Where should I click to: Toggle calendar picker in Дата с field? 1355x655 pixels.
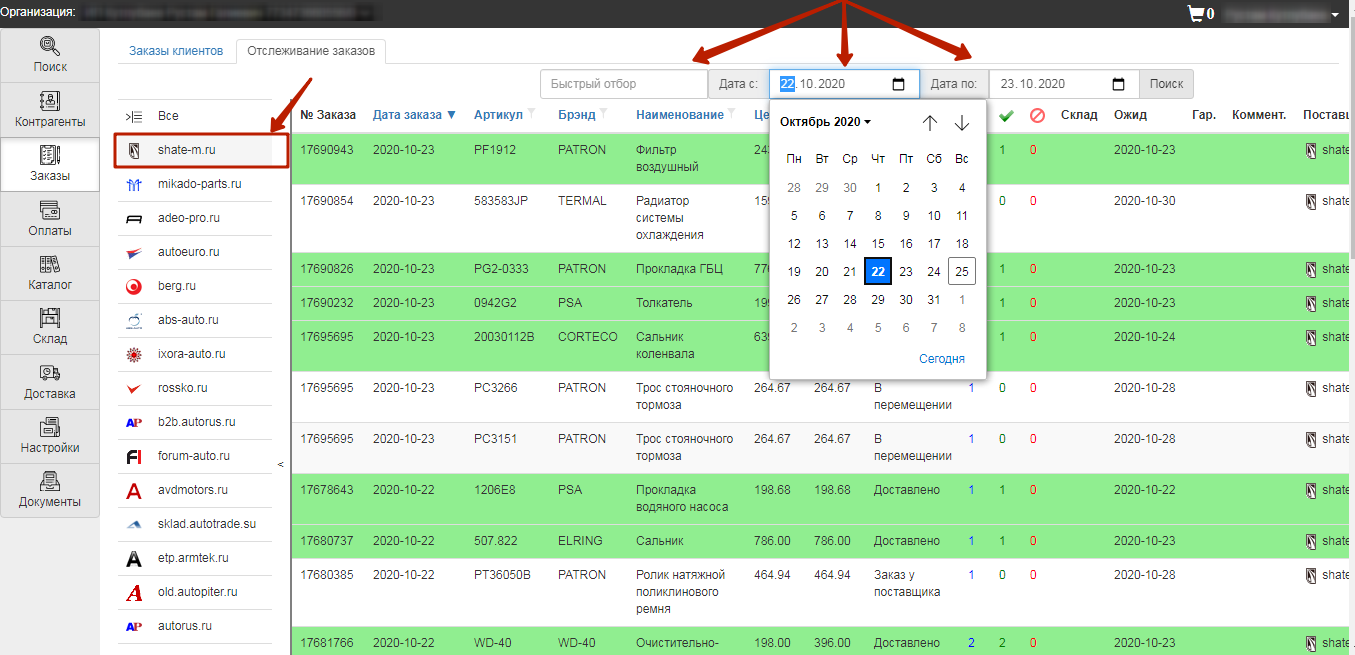click(898, 84)
